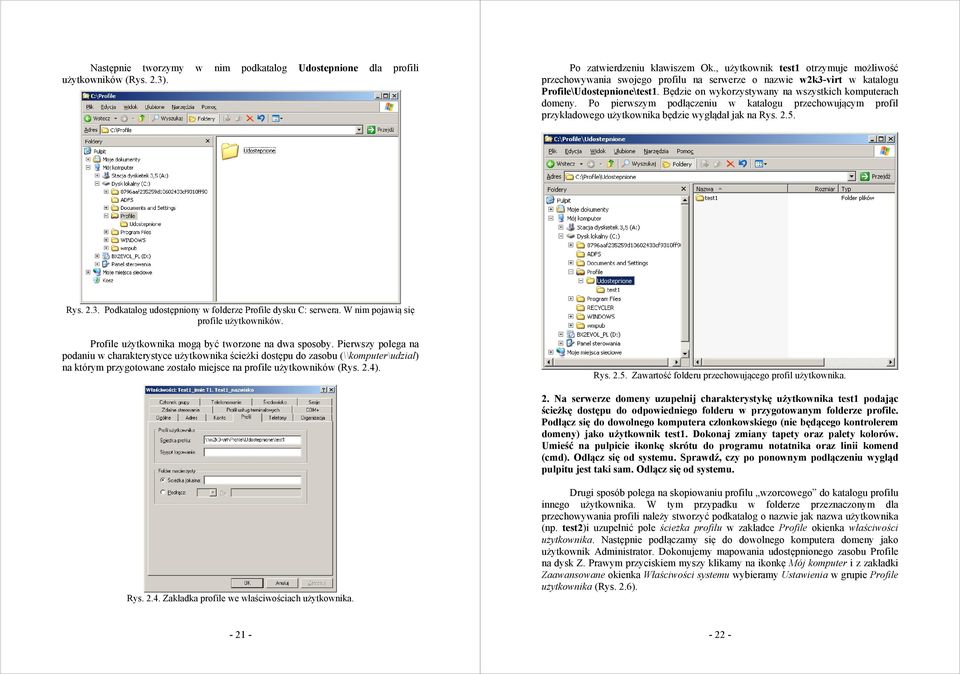This screenshot has width=960, height=674.
Task: Close Foldery pane in C:\Profile window
Action: 208,141
